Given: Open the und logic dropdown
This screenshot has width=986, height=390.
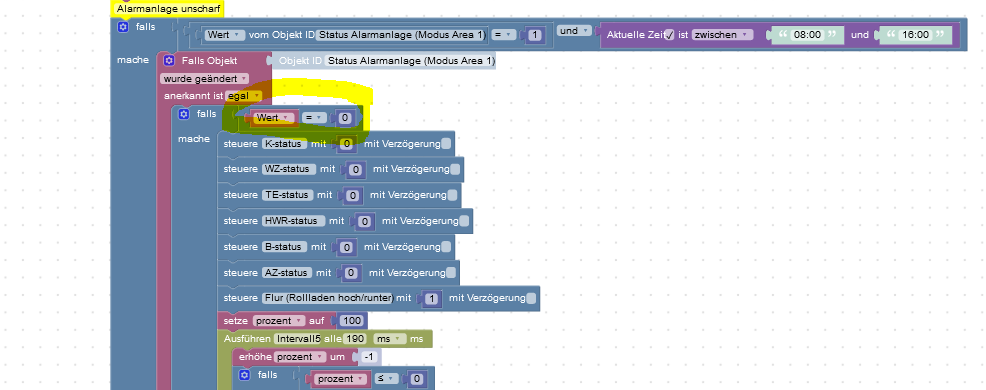Looking at the screenshot, I should tap(575, 31).
